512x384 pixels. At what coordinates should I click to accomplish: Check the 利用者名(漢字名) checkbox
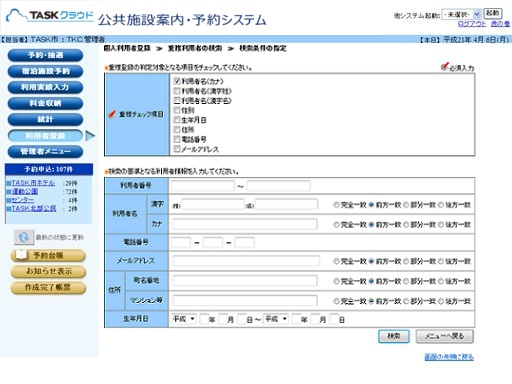[x=177, y=100]
